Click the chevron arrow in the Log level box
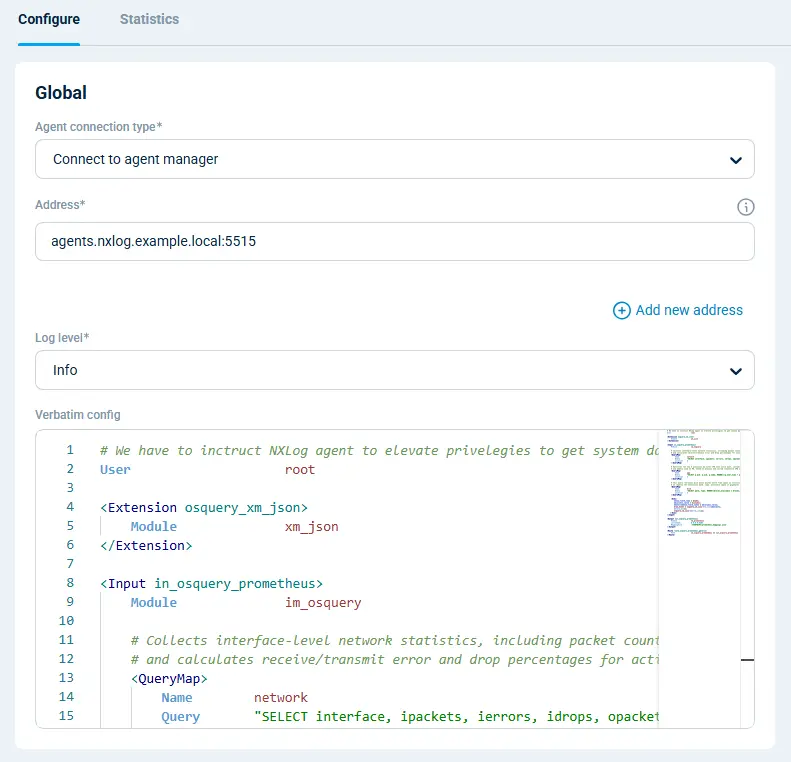791x762 pixels. point(736,371)
